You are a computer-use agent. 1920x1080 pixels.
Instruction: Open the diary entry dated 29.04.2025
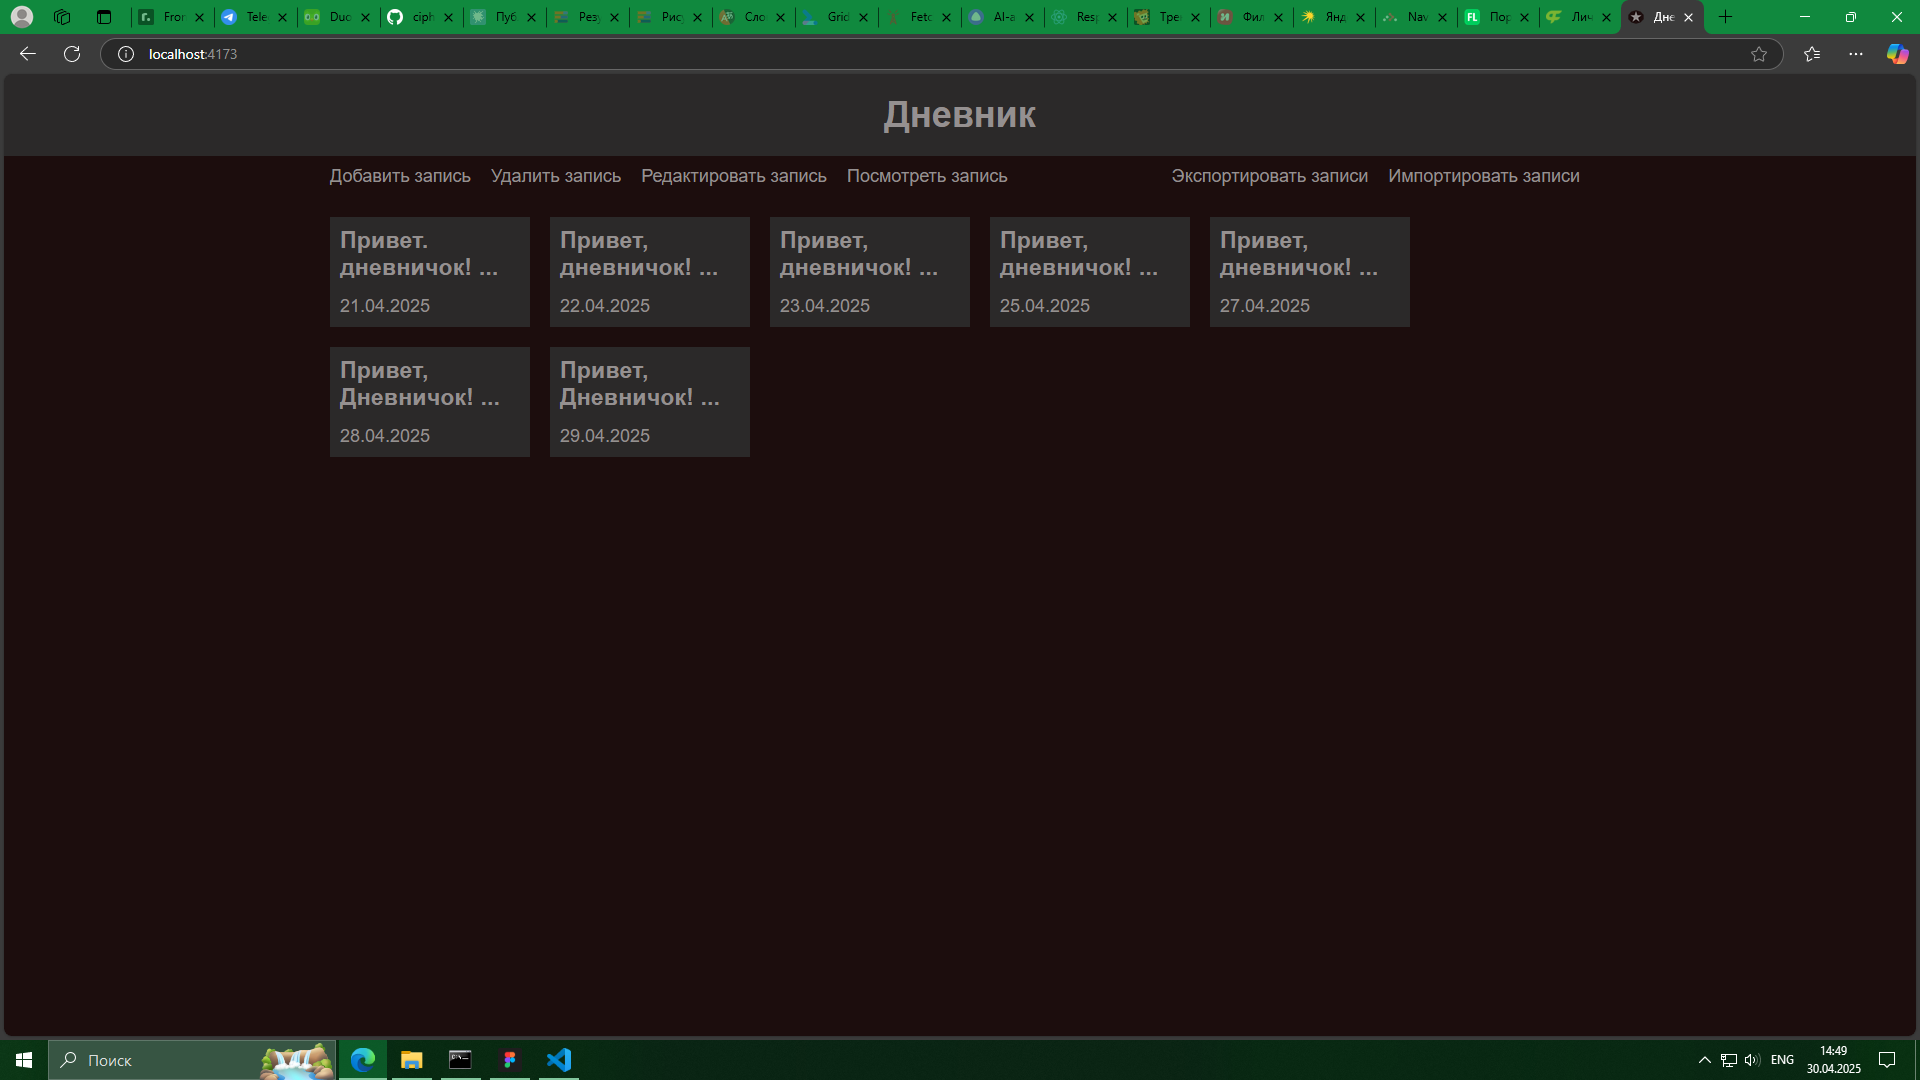650,402
